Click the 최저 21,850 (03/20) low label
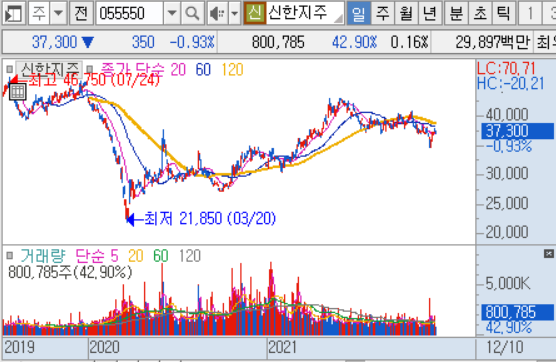556x362 pixels. point(209,218)
